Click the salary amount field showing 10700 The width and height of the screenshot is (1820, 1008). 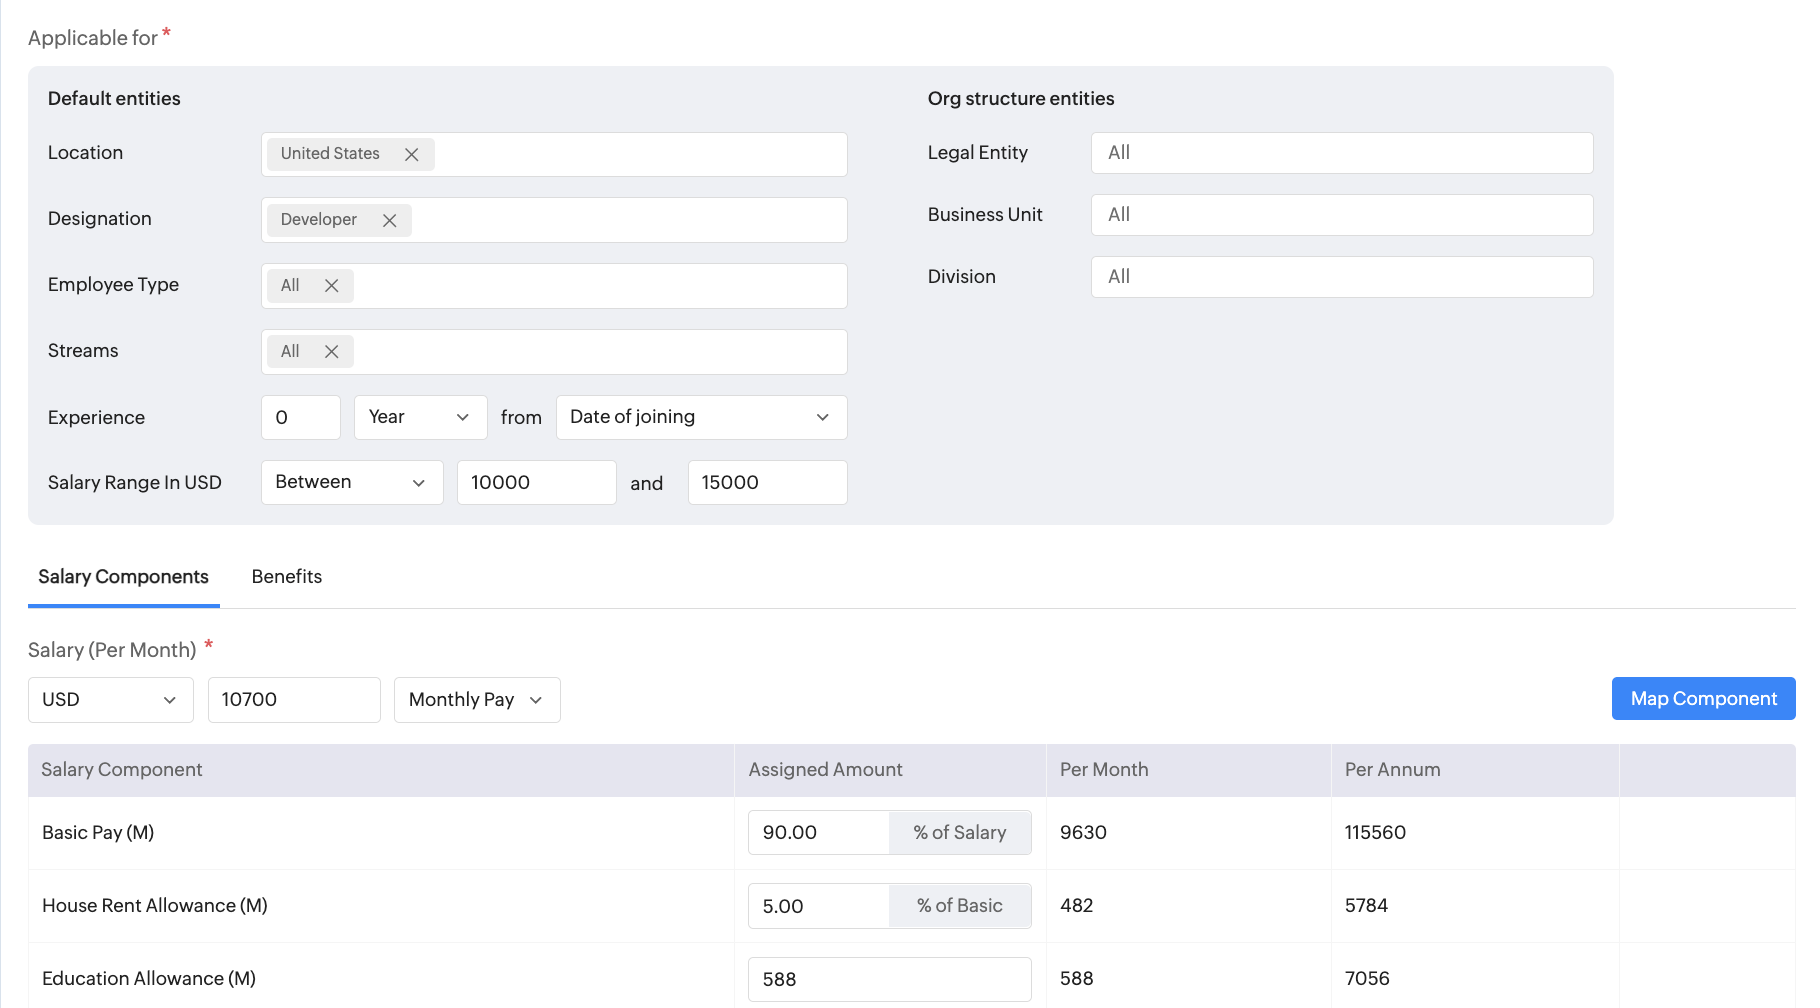click(293, 700)
